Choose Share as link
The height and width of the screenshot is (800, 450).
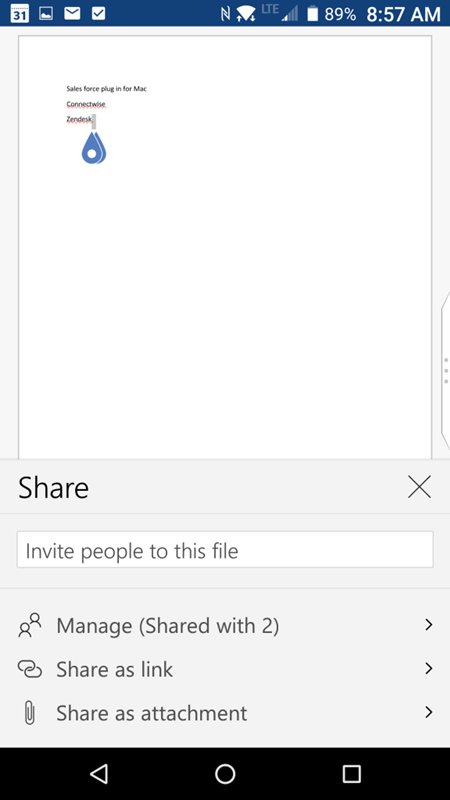pos(225,669)
